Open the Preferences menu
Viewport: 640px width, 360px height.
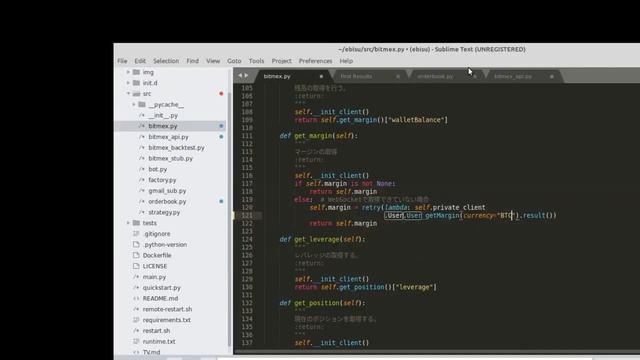(x=315, y=61)
